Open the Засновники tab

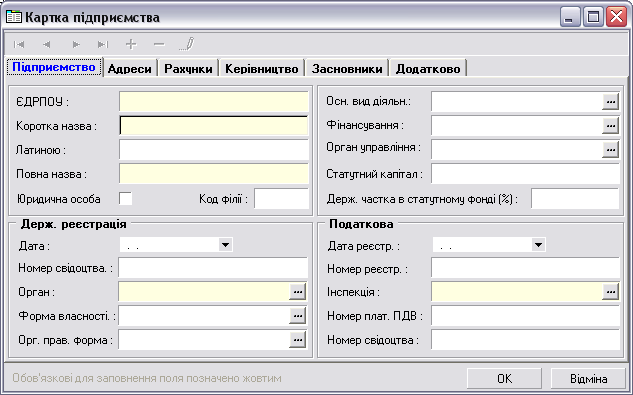coord(347,69)
